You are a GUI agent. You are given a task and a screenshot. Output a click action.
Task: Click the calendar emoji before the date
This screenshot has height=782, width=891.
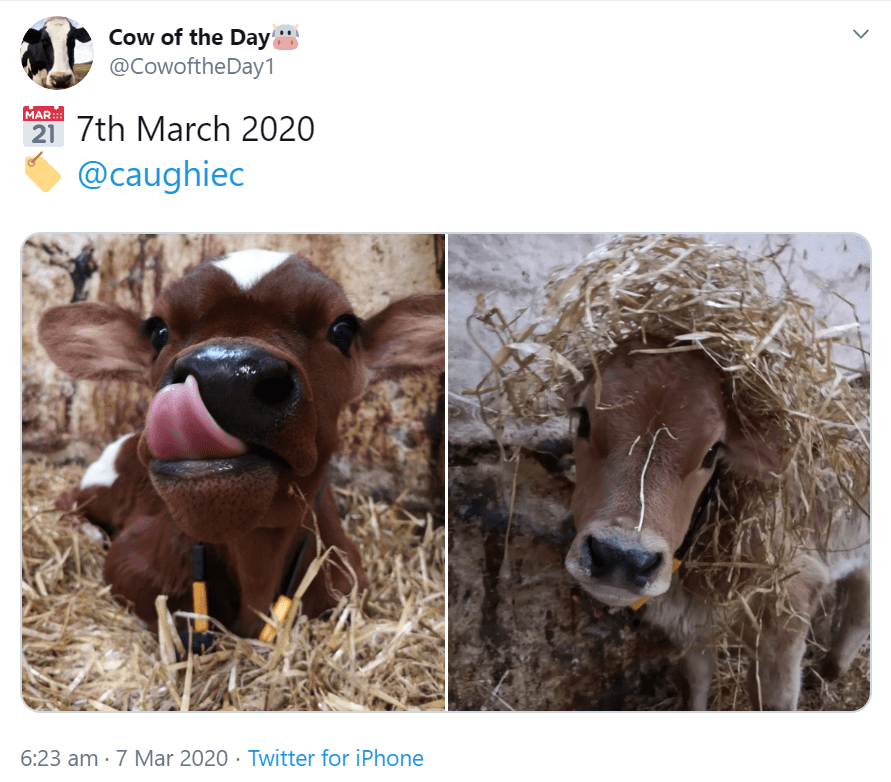[x=43, y=127]
